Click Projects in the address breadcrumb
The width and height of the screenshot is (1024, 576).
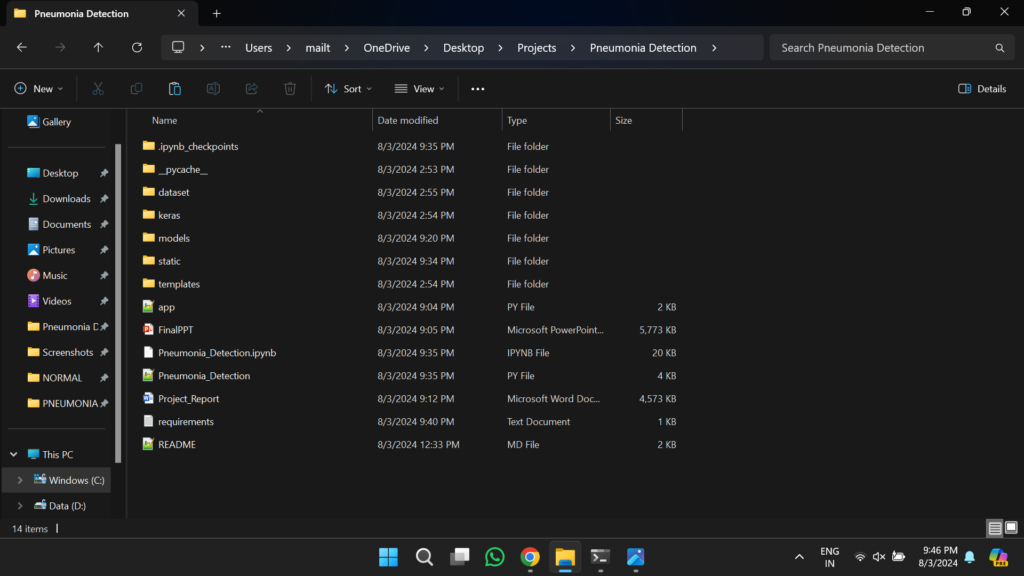point(536,48)
